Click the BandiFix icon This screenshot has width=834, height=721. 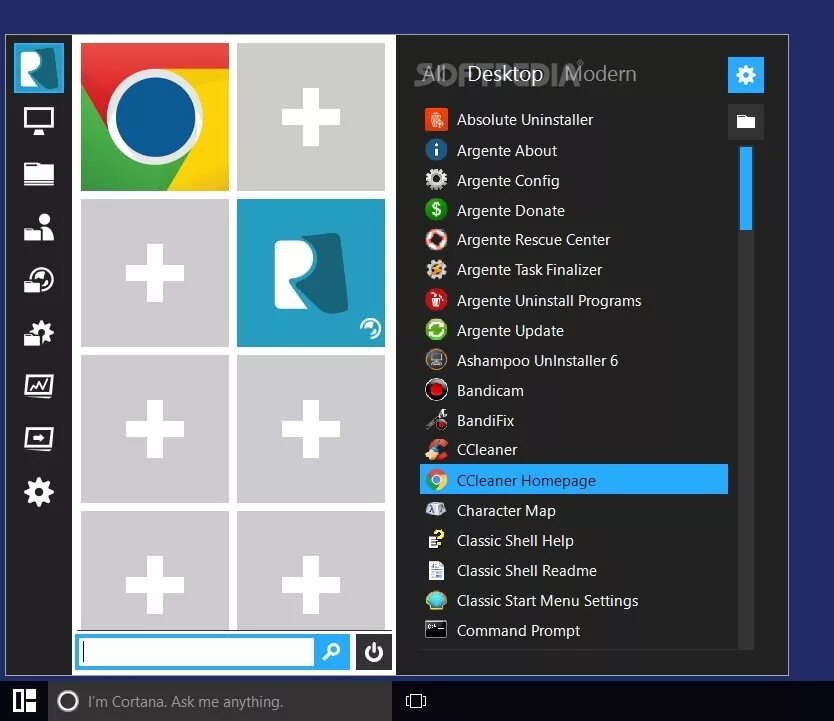(x=436, y=420)
